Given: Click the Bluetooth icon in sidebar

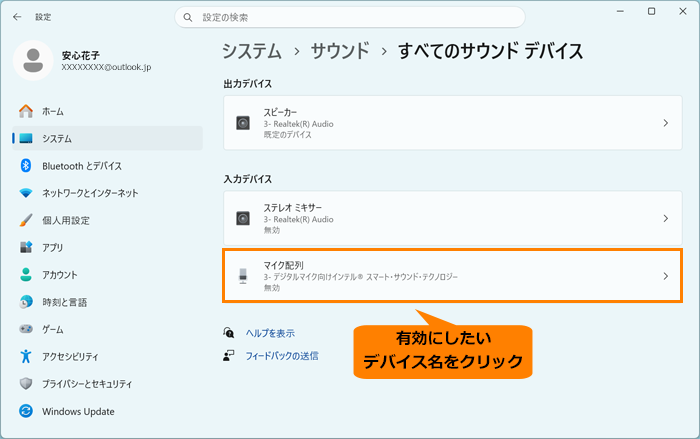Looking at the screenshot, I should 26,166.
